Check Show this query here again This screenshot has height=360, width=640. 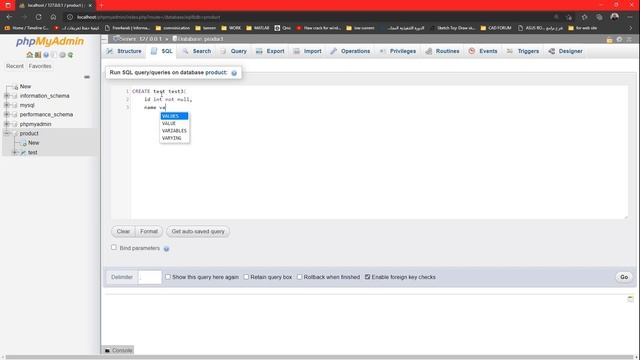[x=168, y=277]
